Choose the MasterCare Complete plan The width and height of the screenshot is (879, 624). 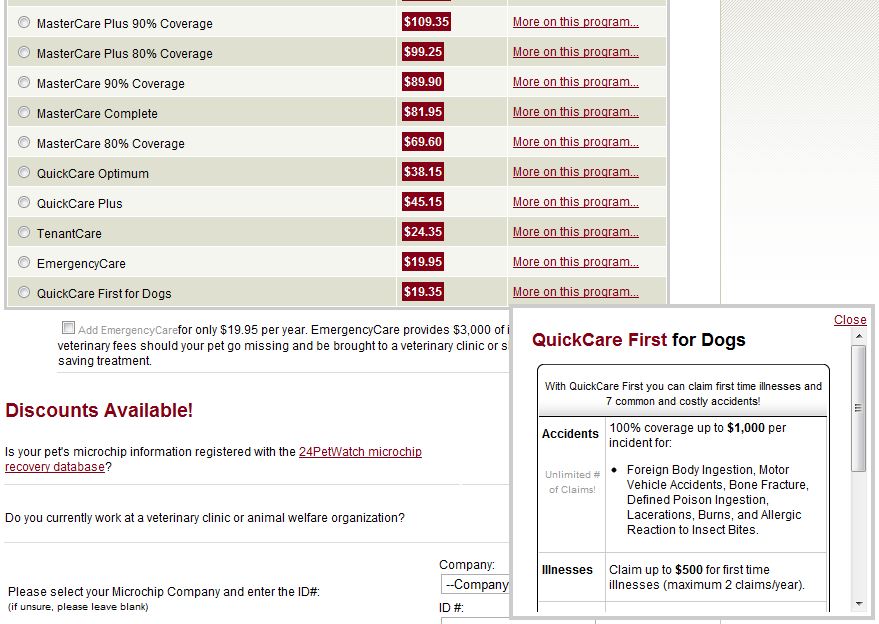[23, 112]
